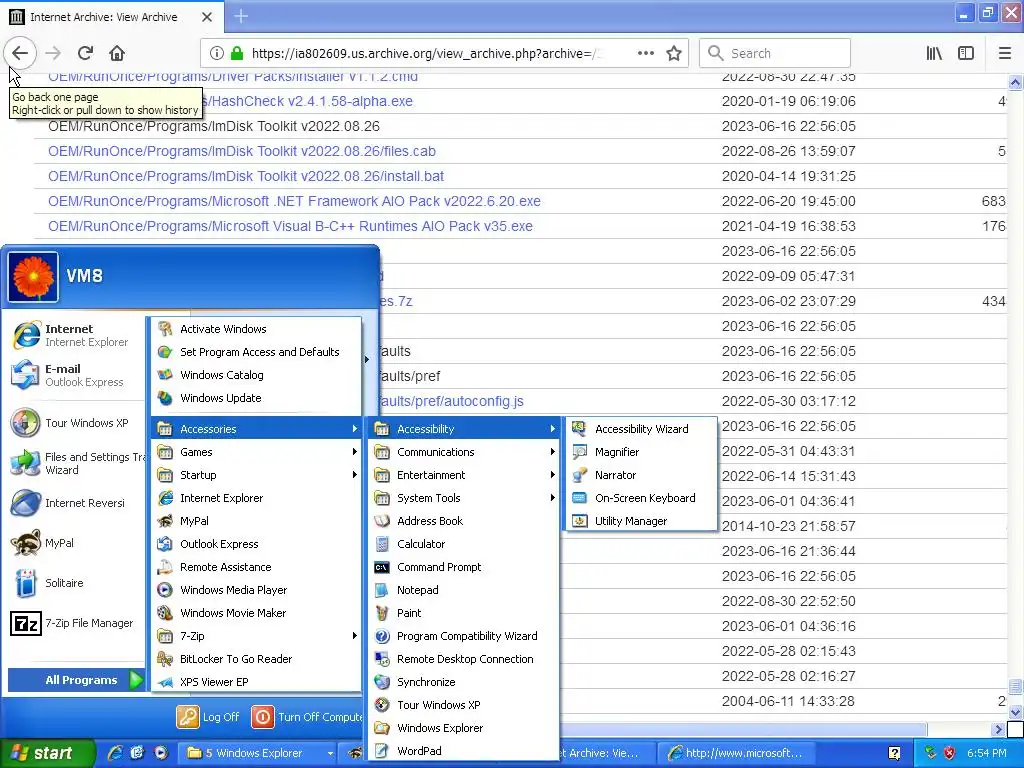Open Visual B-C++ Runtimes AIO Pack link
Image resolution: width=1024 pixels, height=768 pixels.
pyautogui.click(x=290, y=226)
